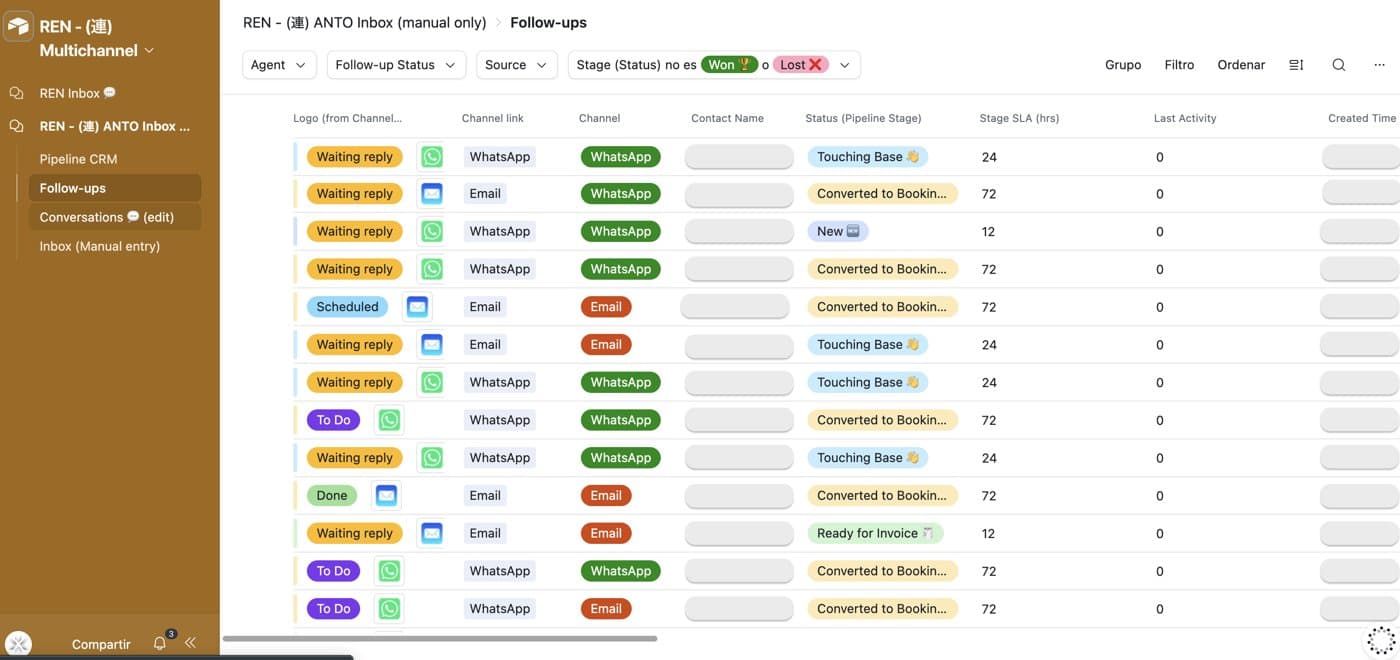Click Email channel tag in Scheduled row
Image resolution: width=1400 pixels, height=660 pixels.
(606, 307)
